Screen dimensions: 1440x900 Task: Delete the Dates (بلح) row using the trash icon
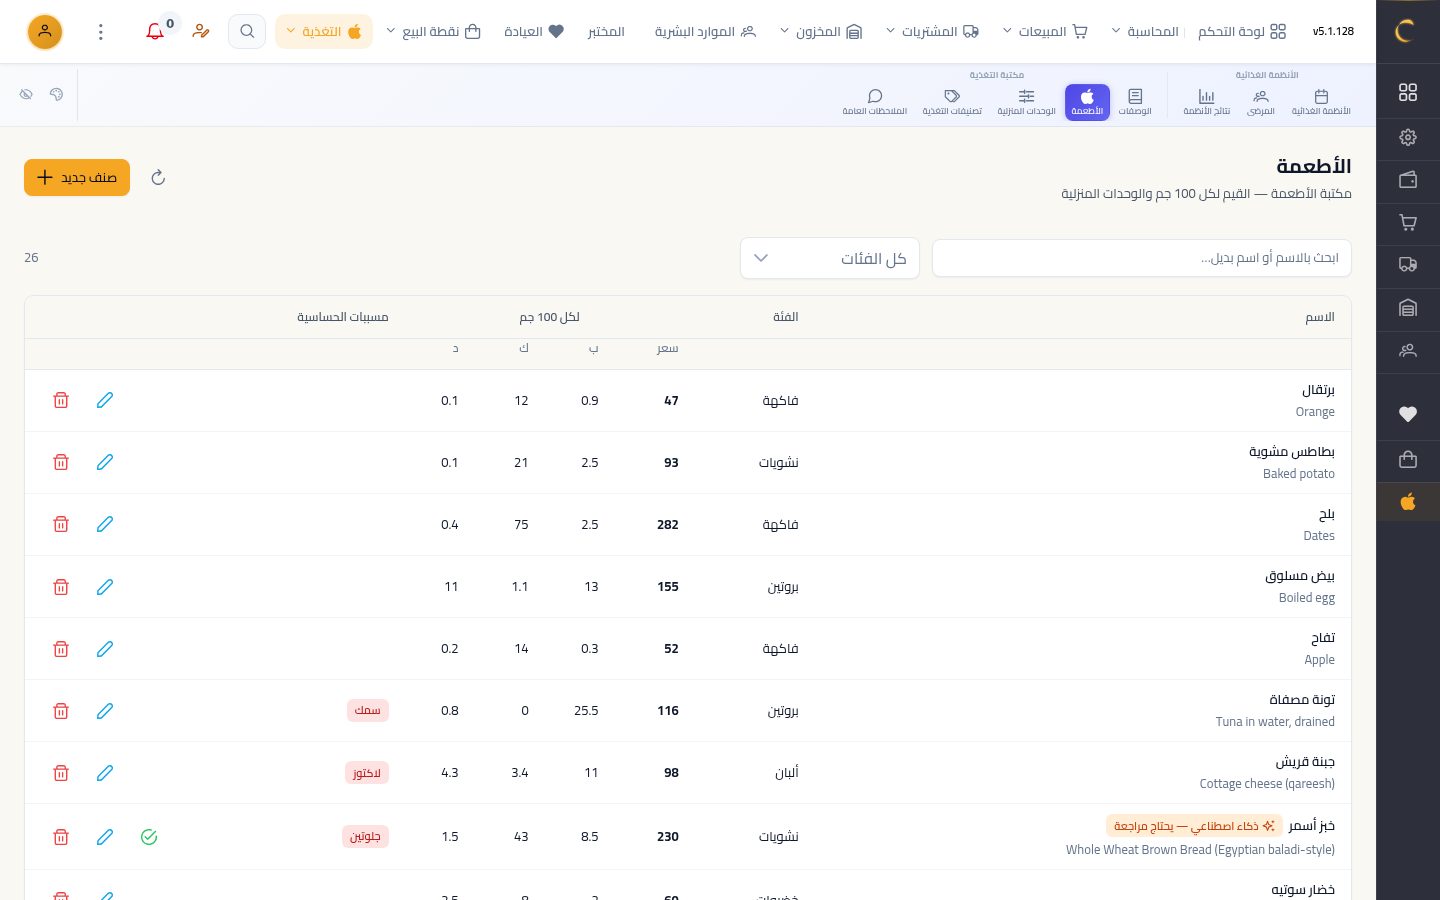point(61,524)
